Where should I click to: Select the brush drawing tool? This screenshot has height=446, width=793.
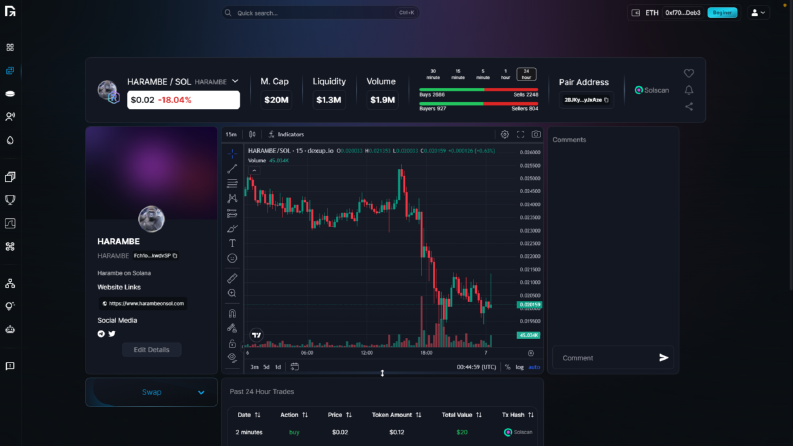[232, 229]
